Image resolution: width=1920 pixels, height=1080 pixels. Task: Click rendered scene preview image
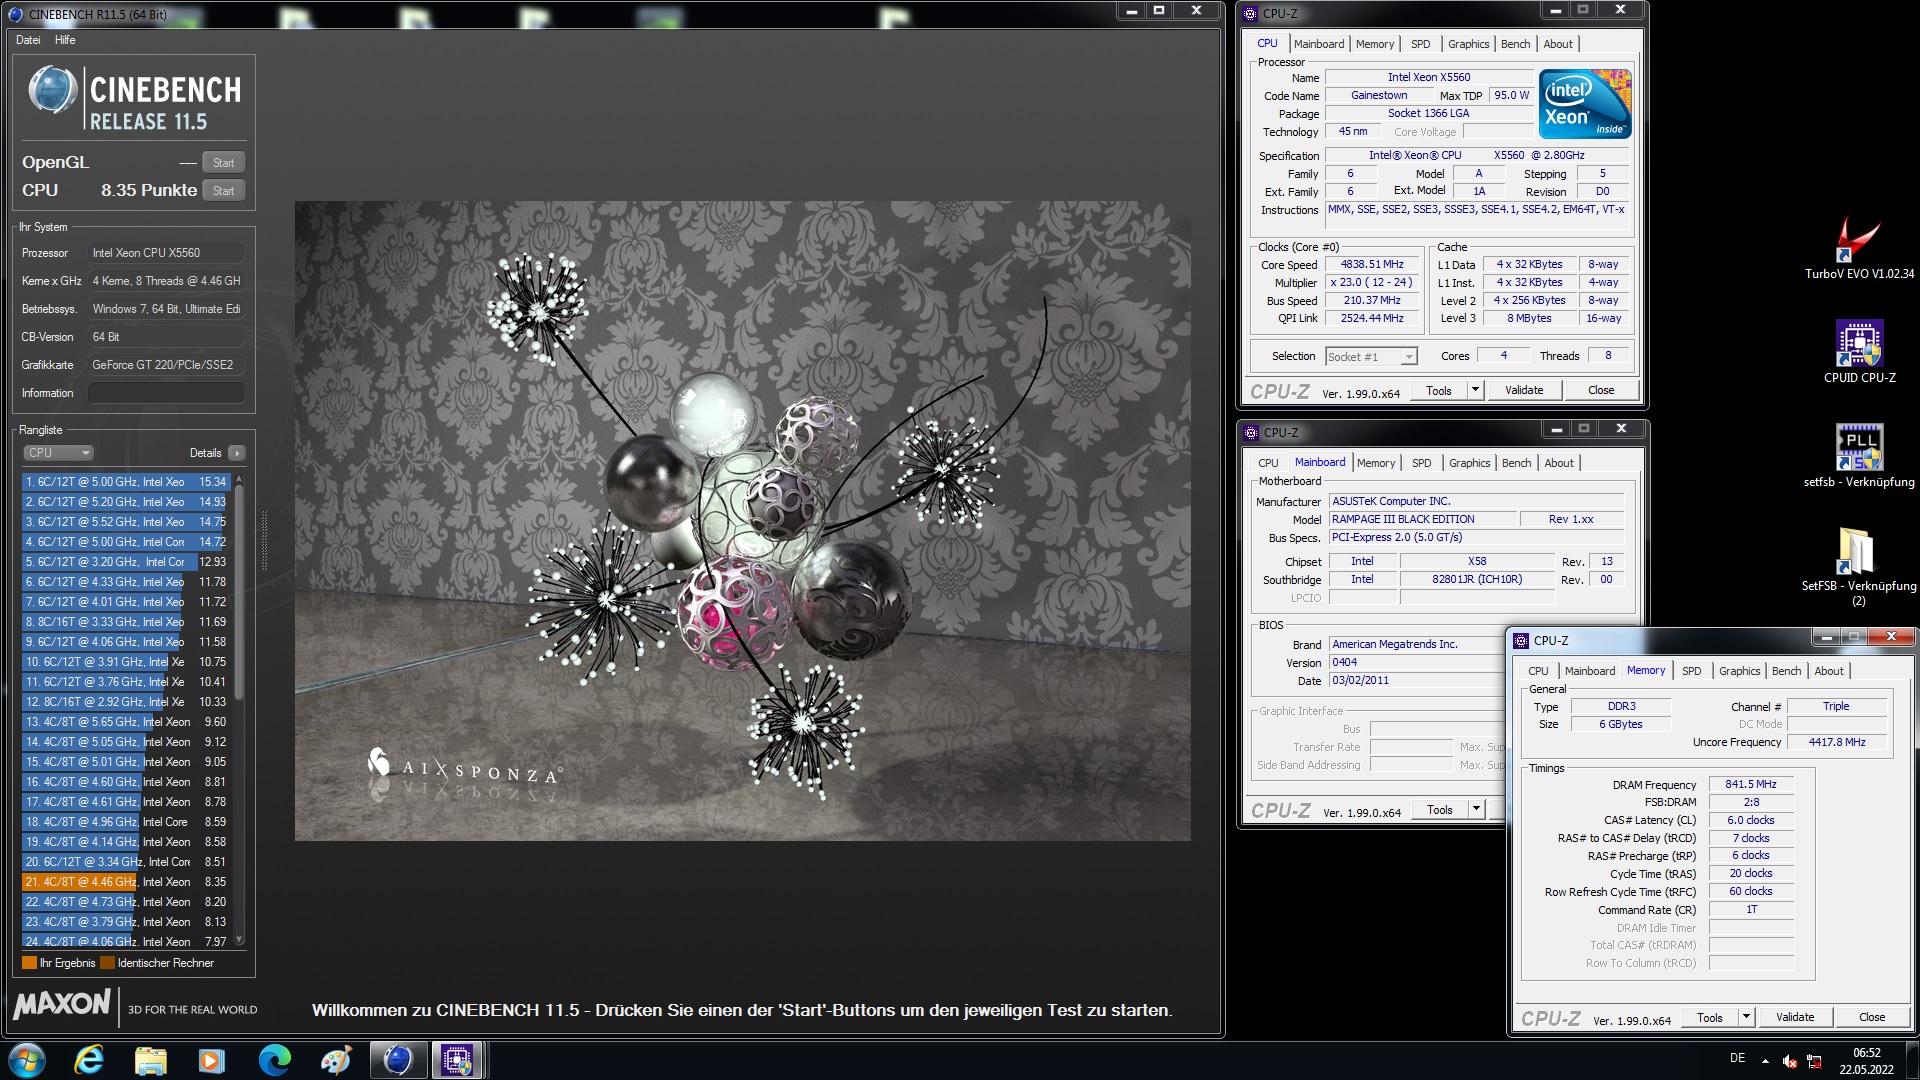742,521
